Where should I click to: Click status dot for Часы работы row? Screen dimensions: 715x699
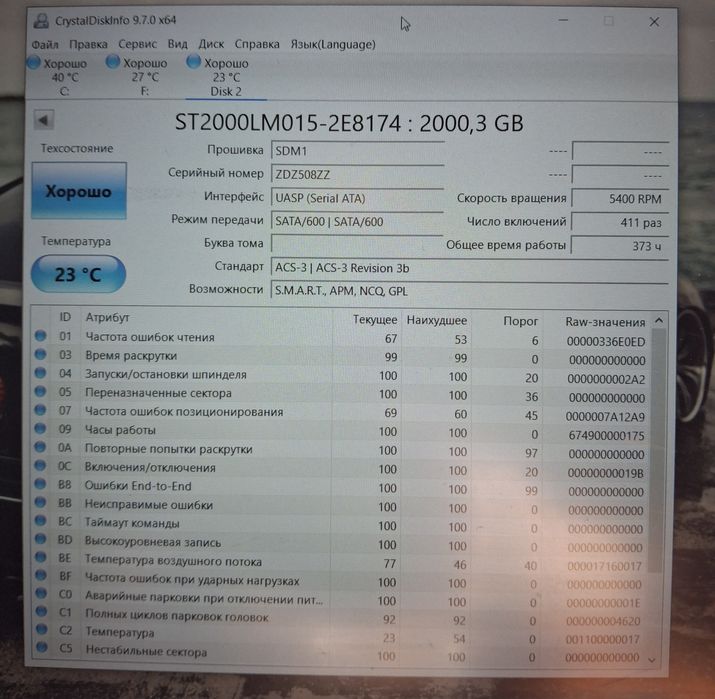tap(41, 429)
